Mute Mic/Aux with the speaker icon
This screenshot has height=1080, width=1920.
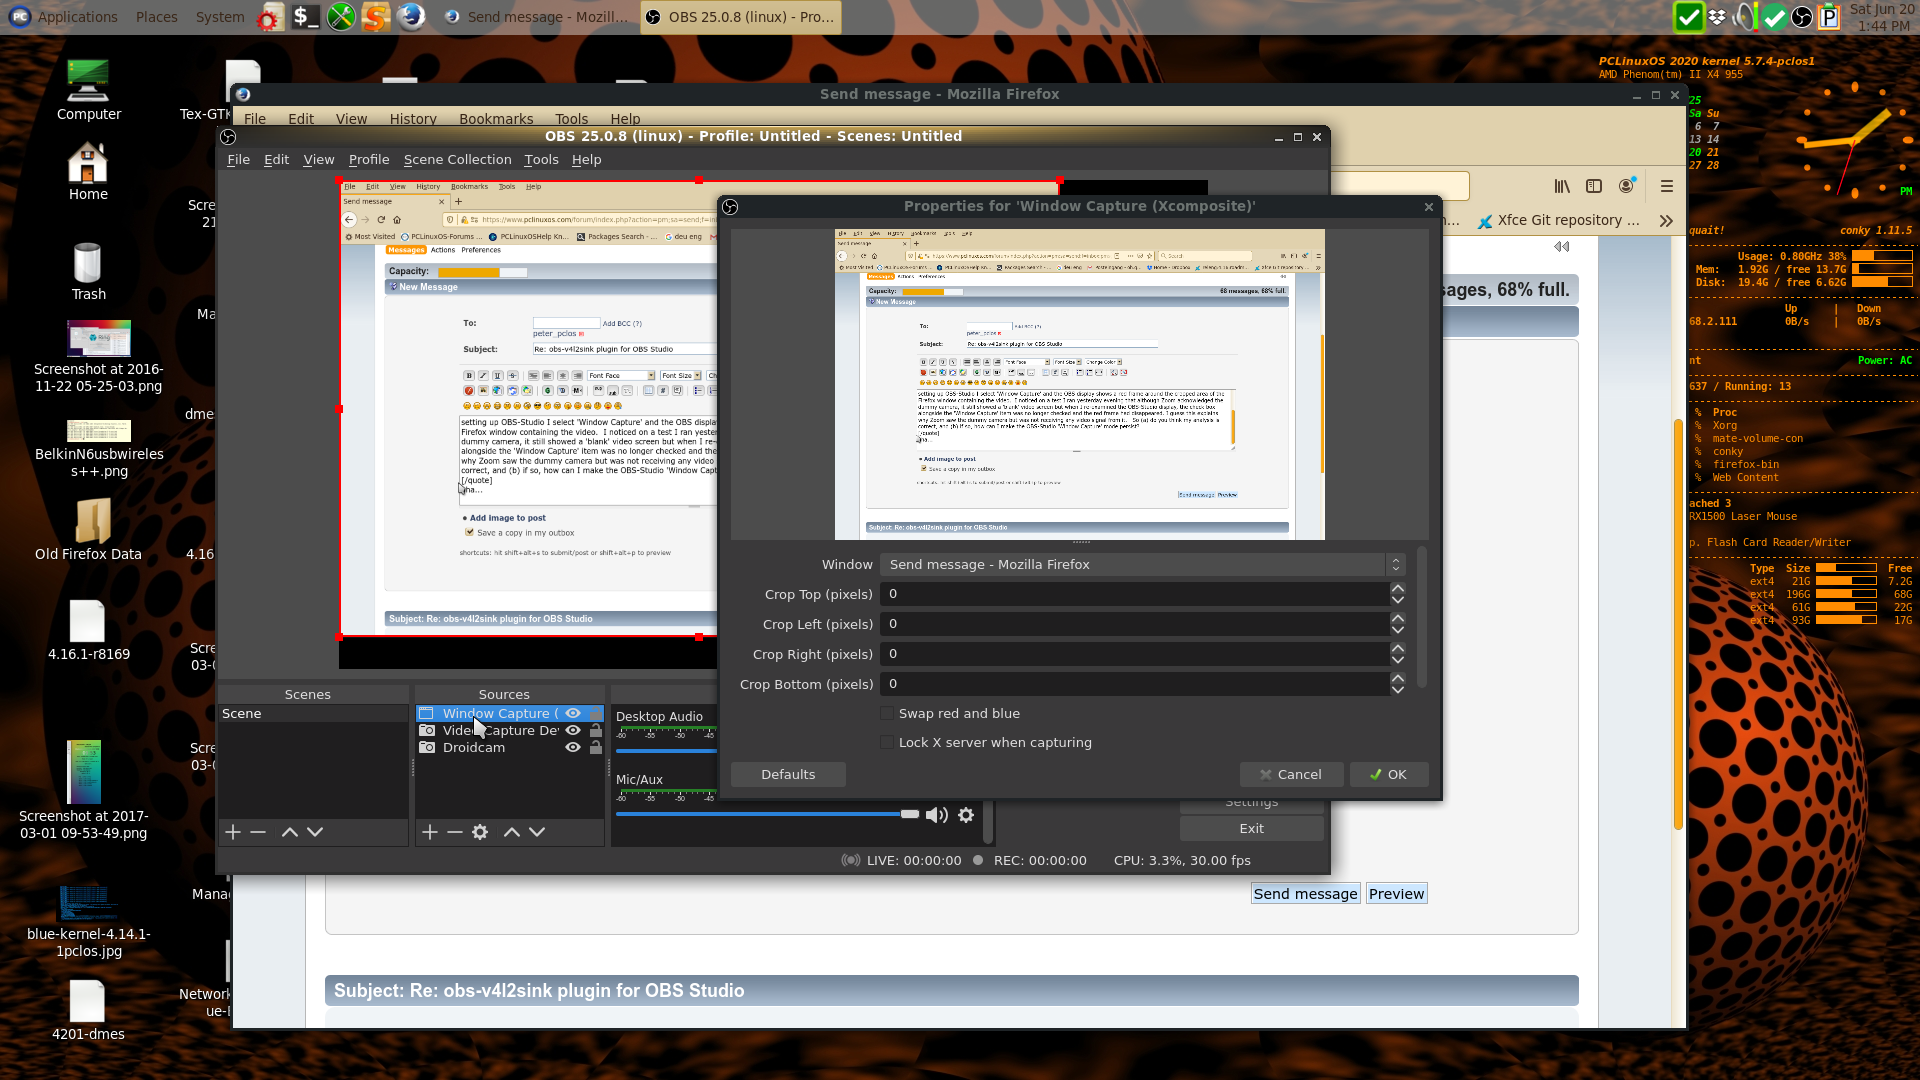(936, 815)
